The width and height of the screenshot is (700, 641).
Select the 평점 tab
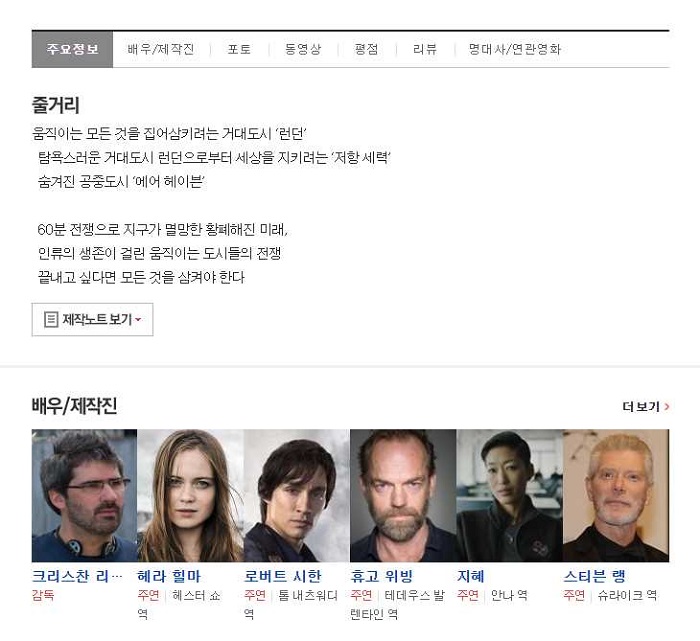[x=366, y=49]
